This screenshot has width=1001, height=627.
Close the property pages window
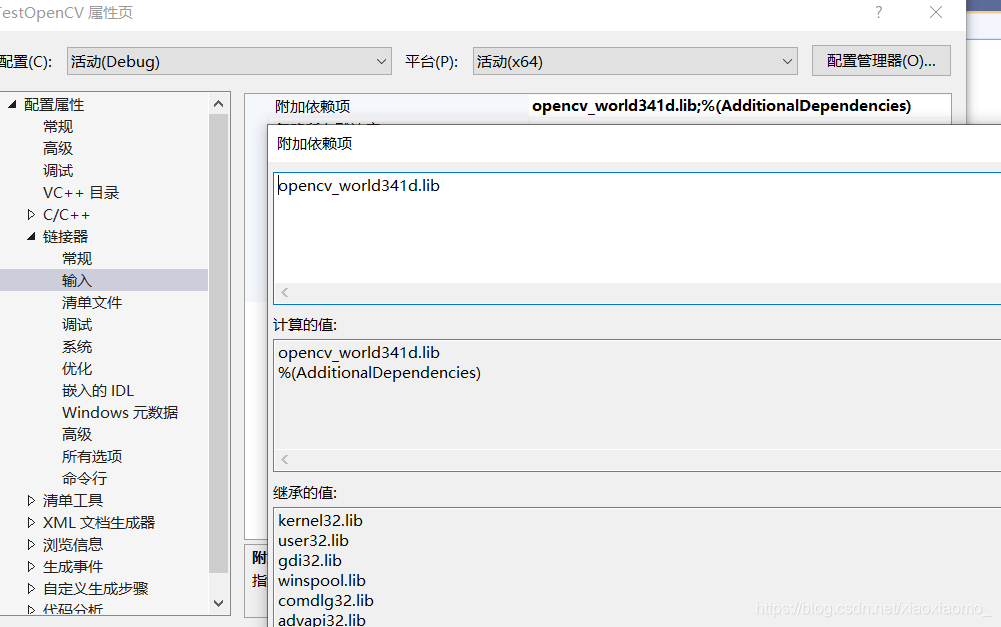936,12
